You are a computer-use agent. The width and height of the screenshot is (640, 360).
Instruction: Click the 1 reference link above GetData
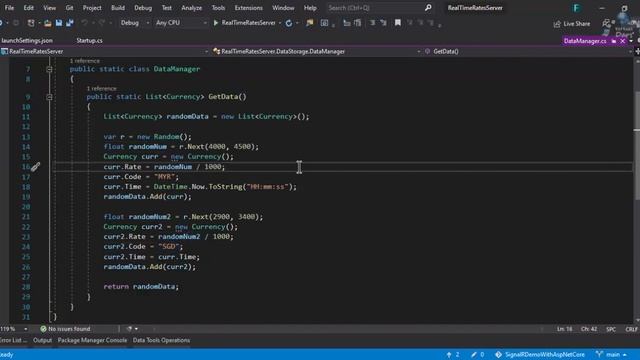point(101,88)
